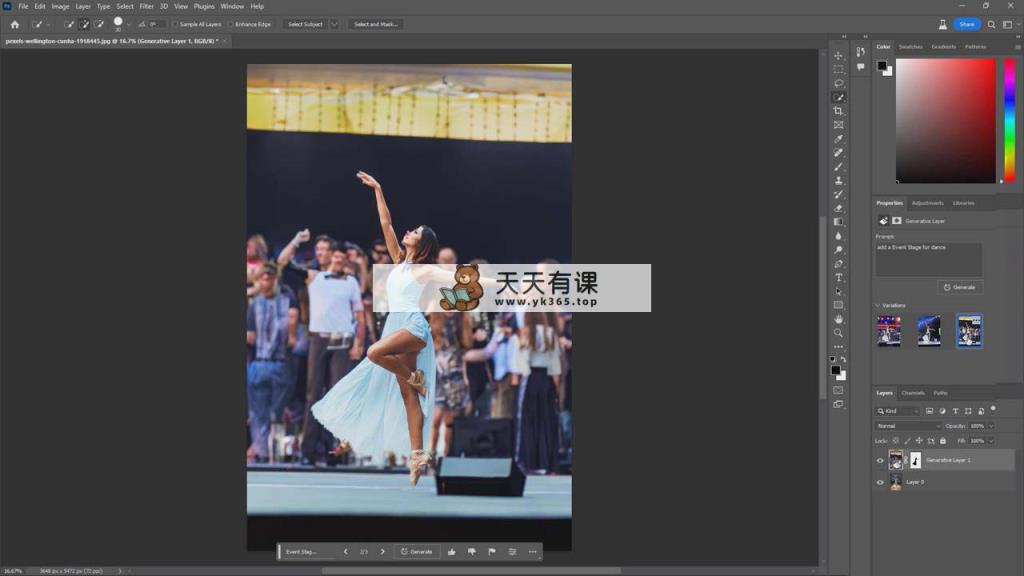The image size is (1024, 576).
Task: Select the Brush tool
Action: pos(839,167)
